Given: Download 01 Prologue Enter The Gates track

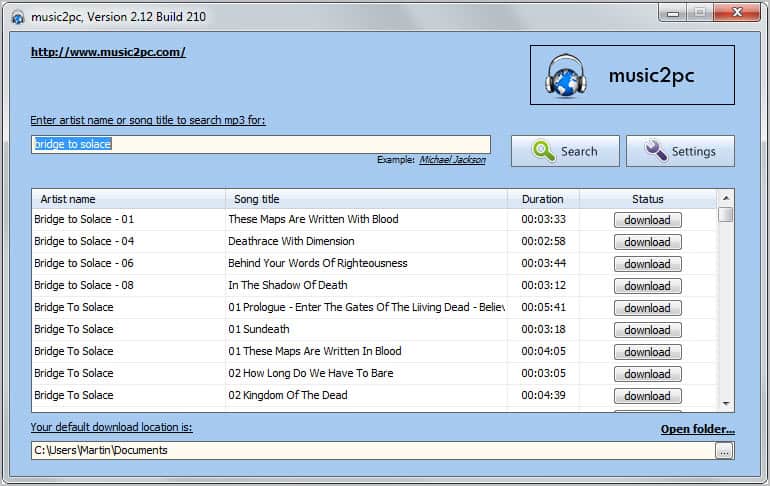Looking at the screenshot, I should tap(647, 308).
